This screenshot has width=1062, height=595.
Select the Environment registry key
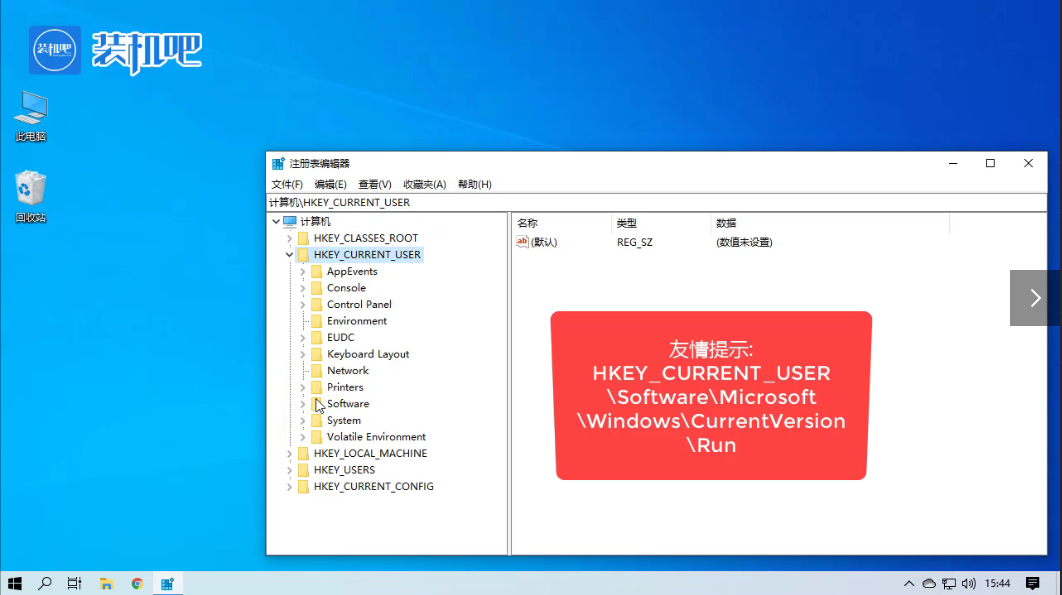[356, 321]
